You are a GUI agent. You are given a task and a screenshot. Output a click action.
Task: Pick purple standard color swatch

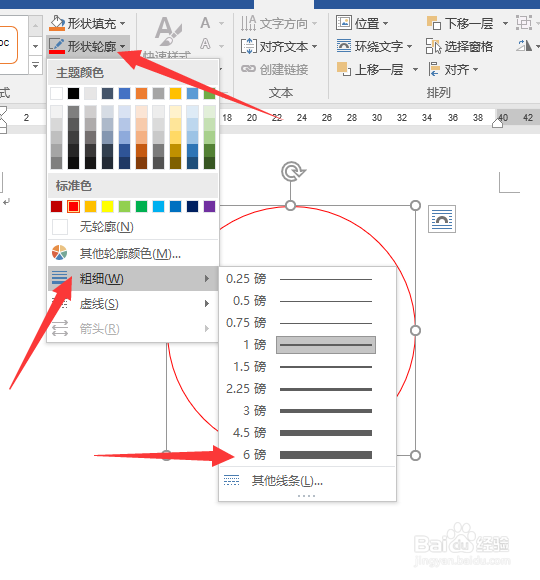(209, 206)
